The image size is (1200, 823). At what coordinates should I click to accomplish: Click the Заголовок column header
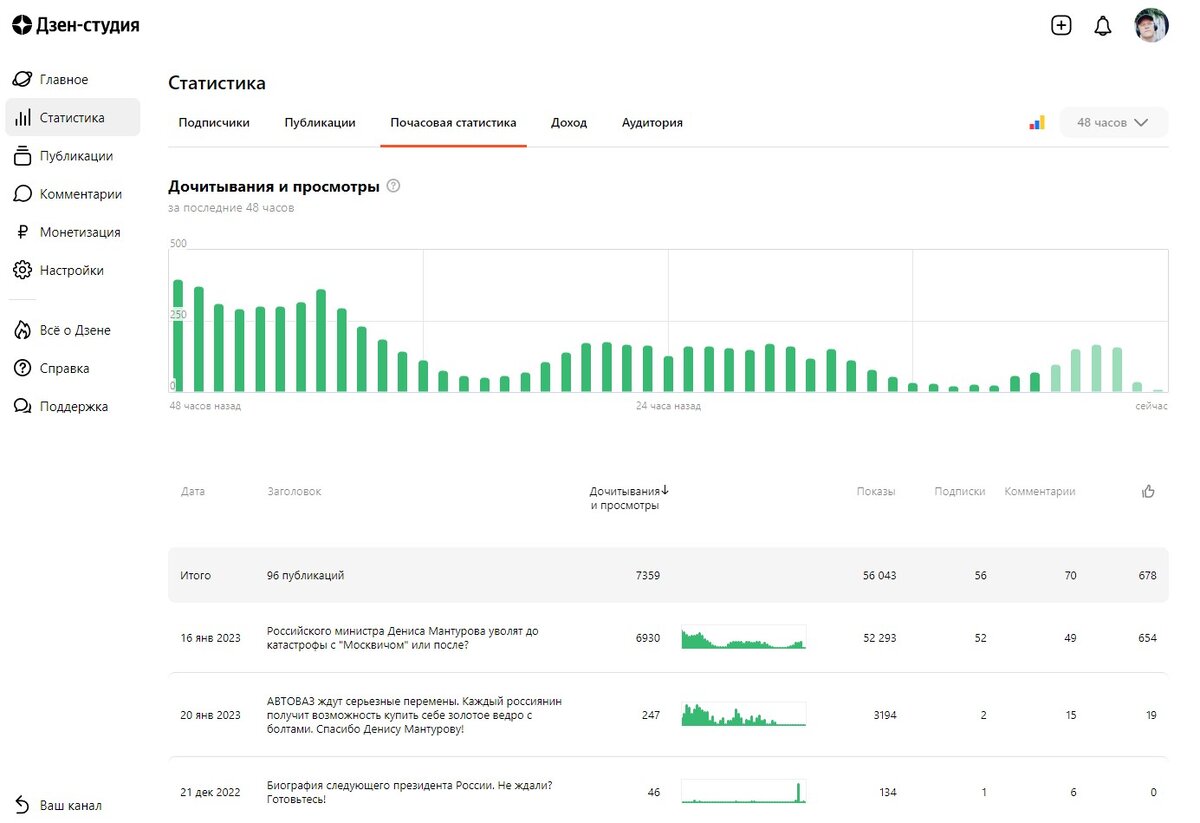[294, 491]
